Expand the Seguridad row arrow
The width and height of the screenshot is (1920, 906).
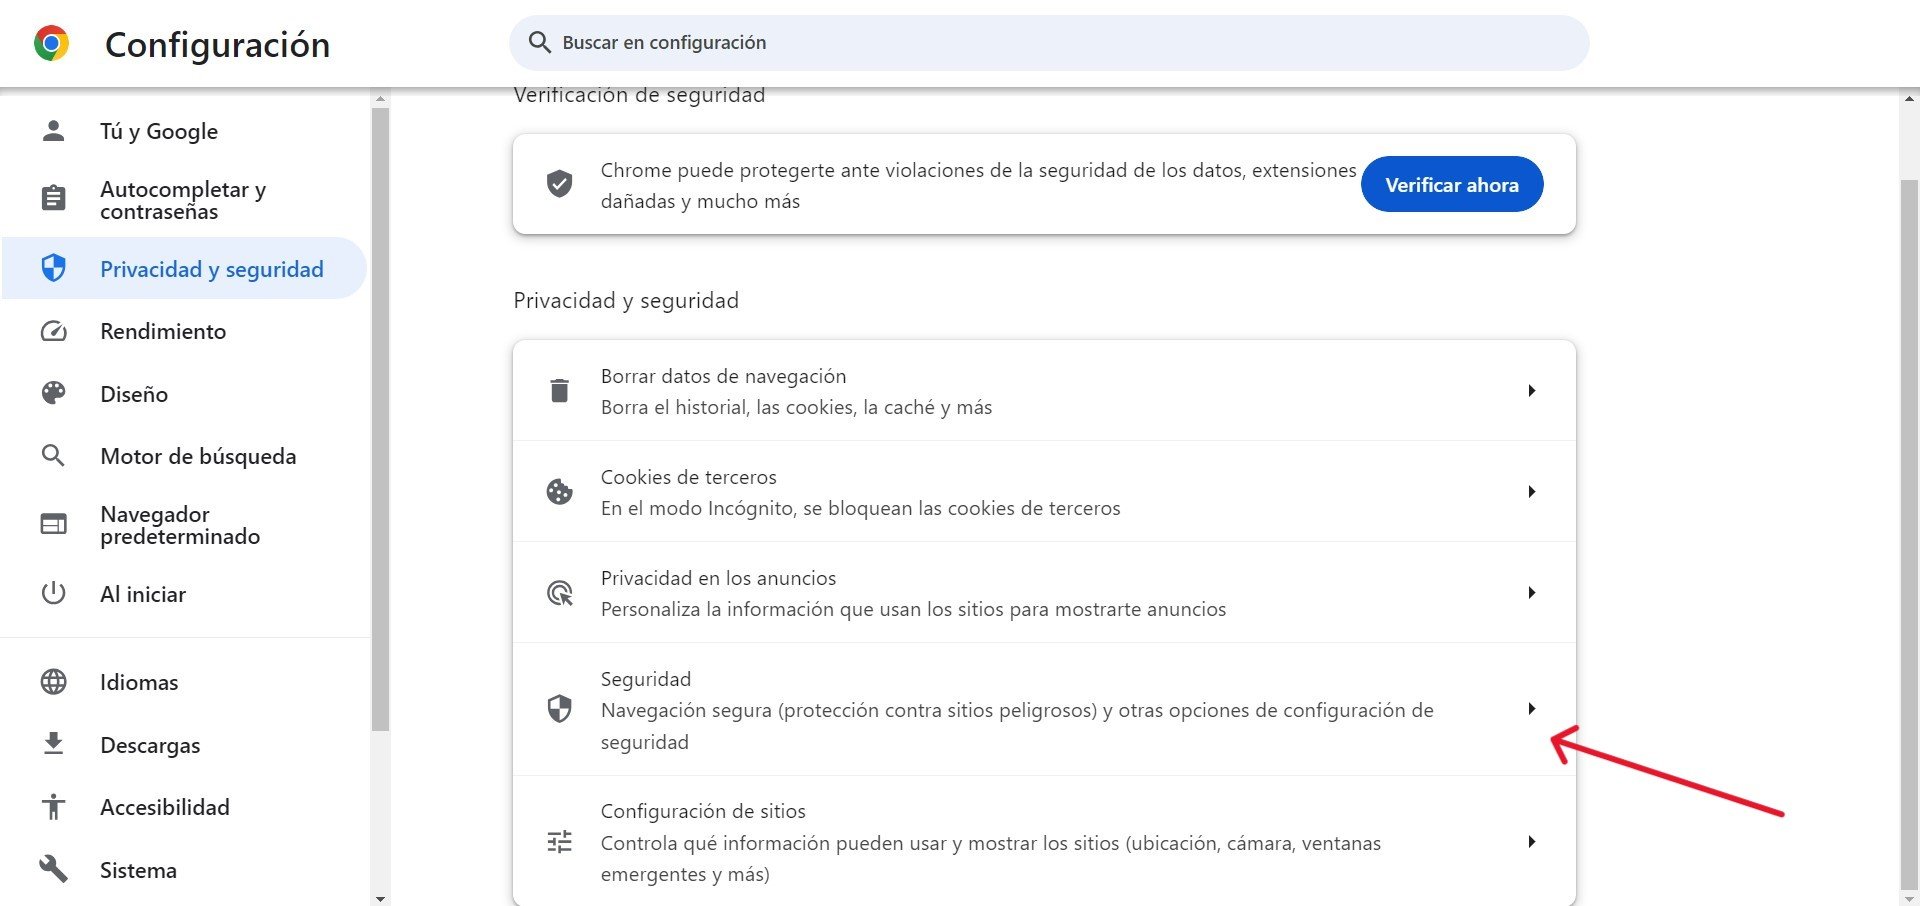pyautogui.click(x=1531, y=709)
